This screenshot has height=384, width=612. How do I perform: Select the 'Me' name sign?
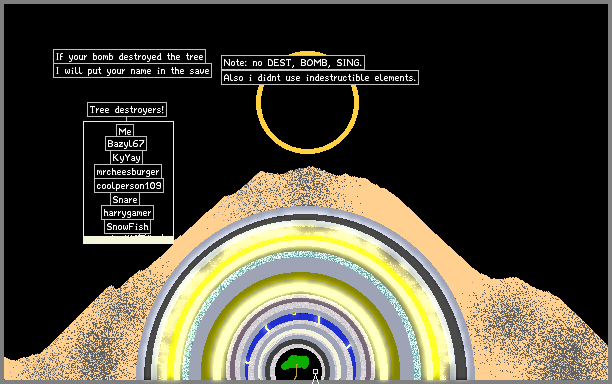tap(125, 131)
